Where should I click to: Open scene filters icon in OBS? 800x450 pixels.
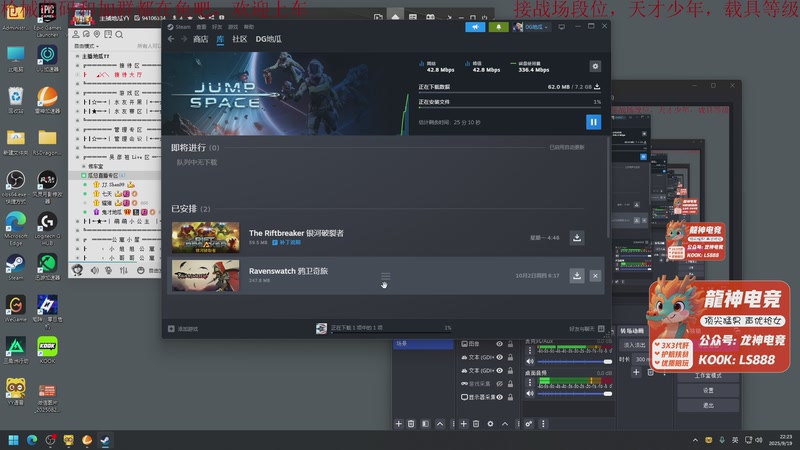426,424
